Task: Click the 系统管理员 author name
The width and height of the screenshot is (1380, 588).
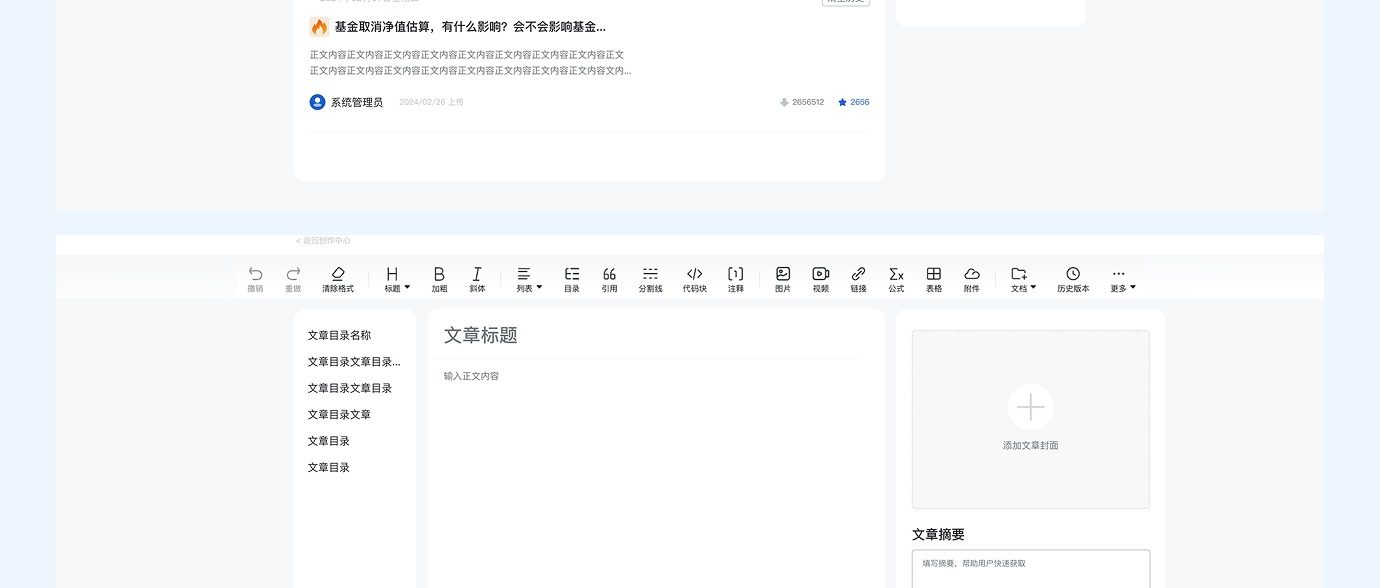Action: coord(357,102)
